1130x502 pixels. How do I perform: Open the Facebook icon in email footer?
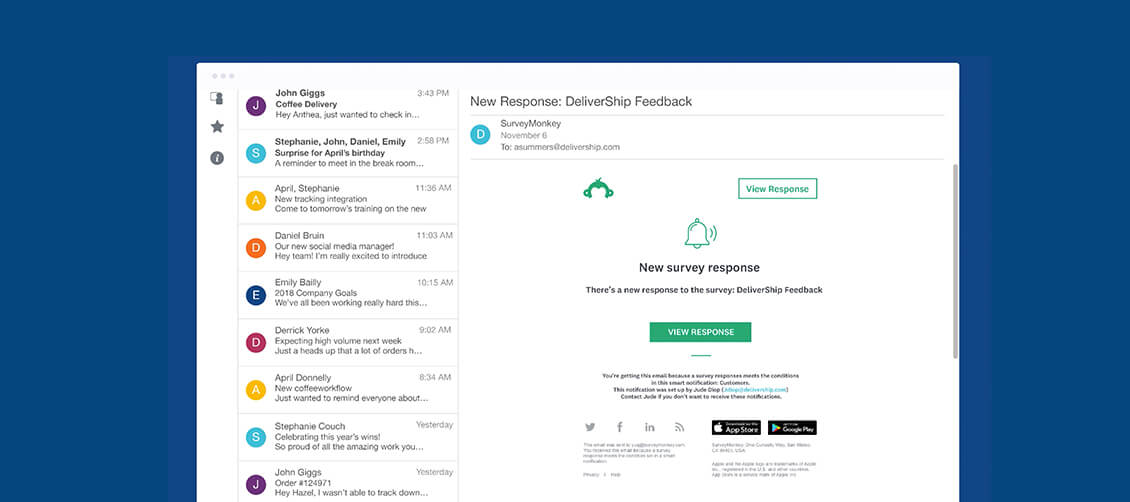click(620, 427)
